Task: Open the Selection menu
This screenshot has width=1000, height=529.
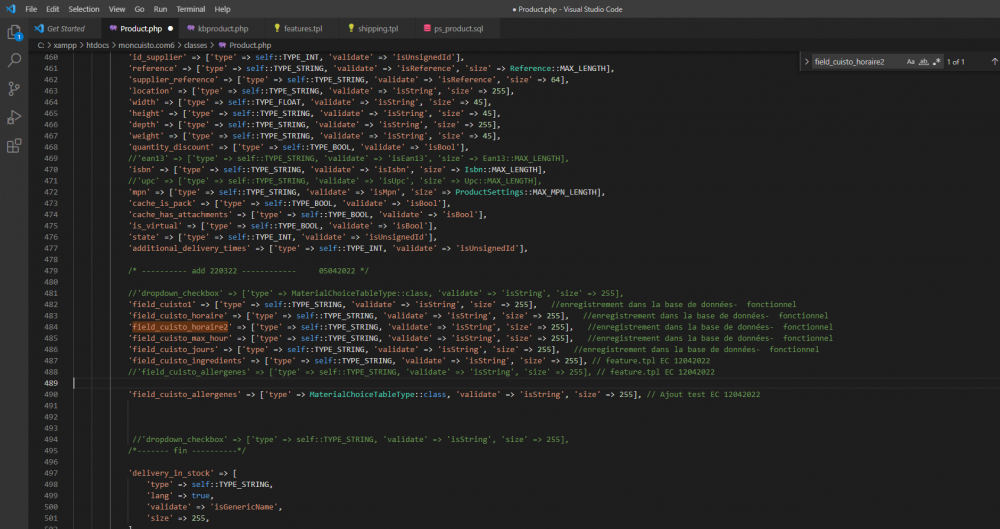Action: [84, 8]
